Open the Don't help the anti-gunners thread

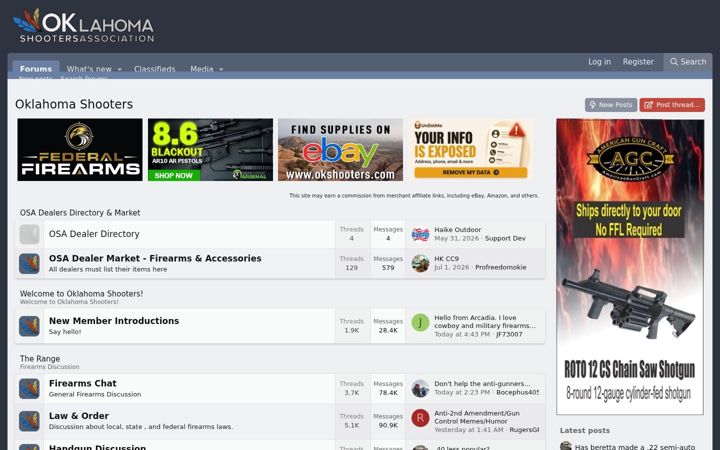(x=482, y=383)
